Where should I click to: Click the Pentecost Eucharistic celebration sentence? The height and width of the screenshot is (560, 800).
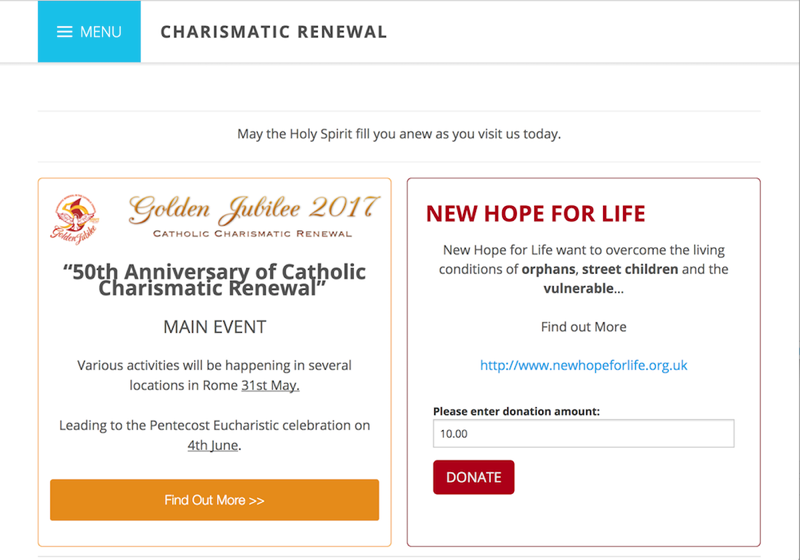tap(214, 435)
